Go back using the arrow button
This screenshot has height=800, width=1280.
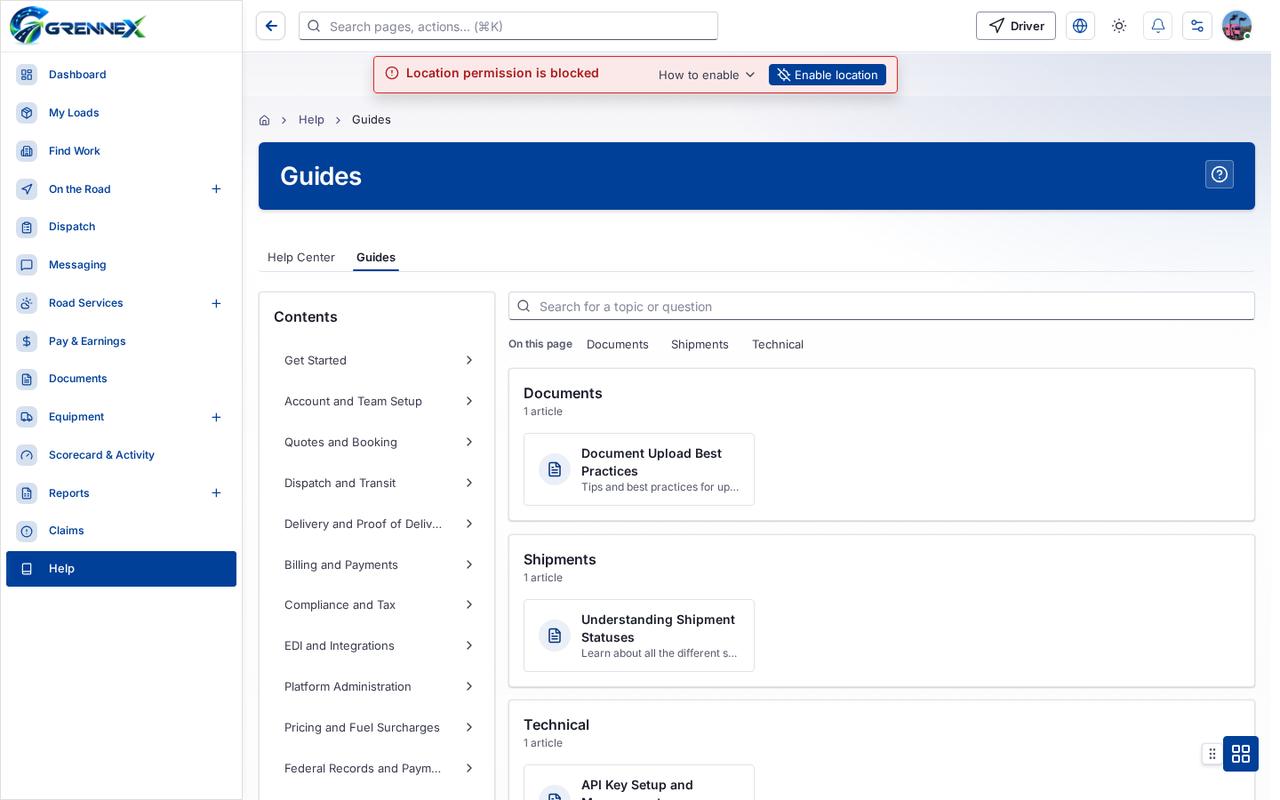coord(271,26)
